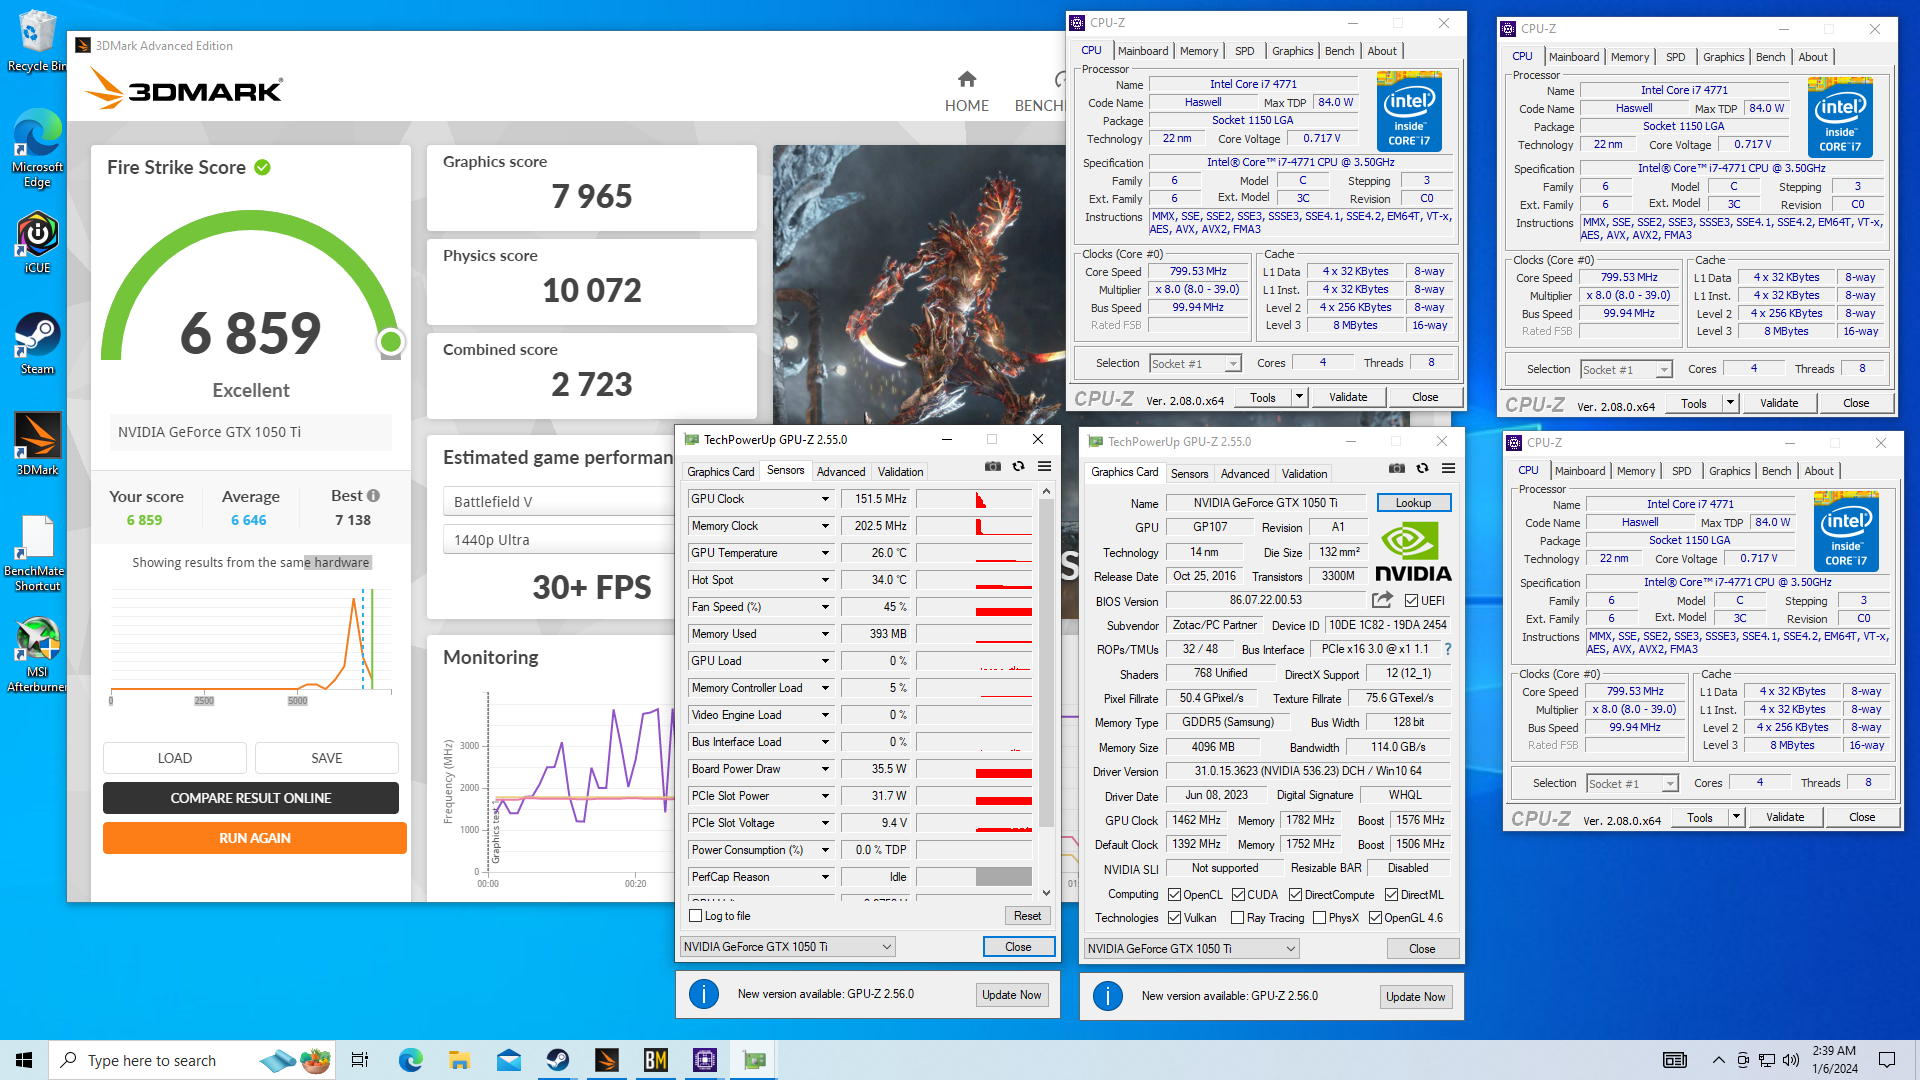Launch Microsoft Edge from the desktop
This screenshot has width=1920, height=1080.
(x=37, y=148)
